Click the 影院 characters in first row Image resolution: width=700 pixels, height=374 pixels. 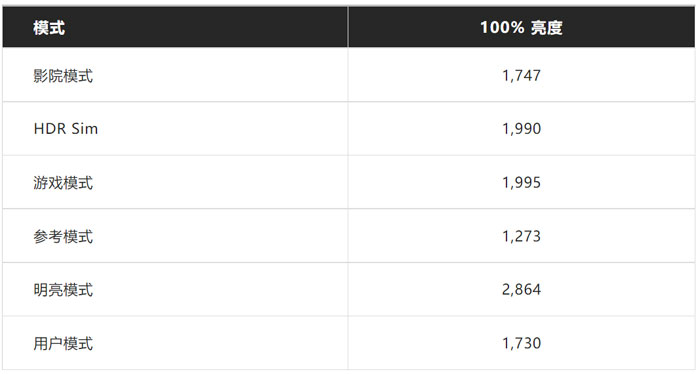coord(48,75)
